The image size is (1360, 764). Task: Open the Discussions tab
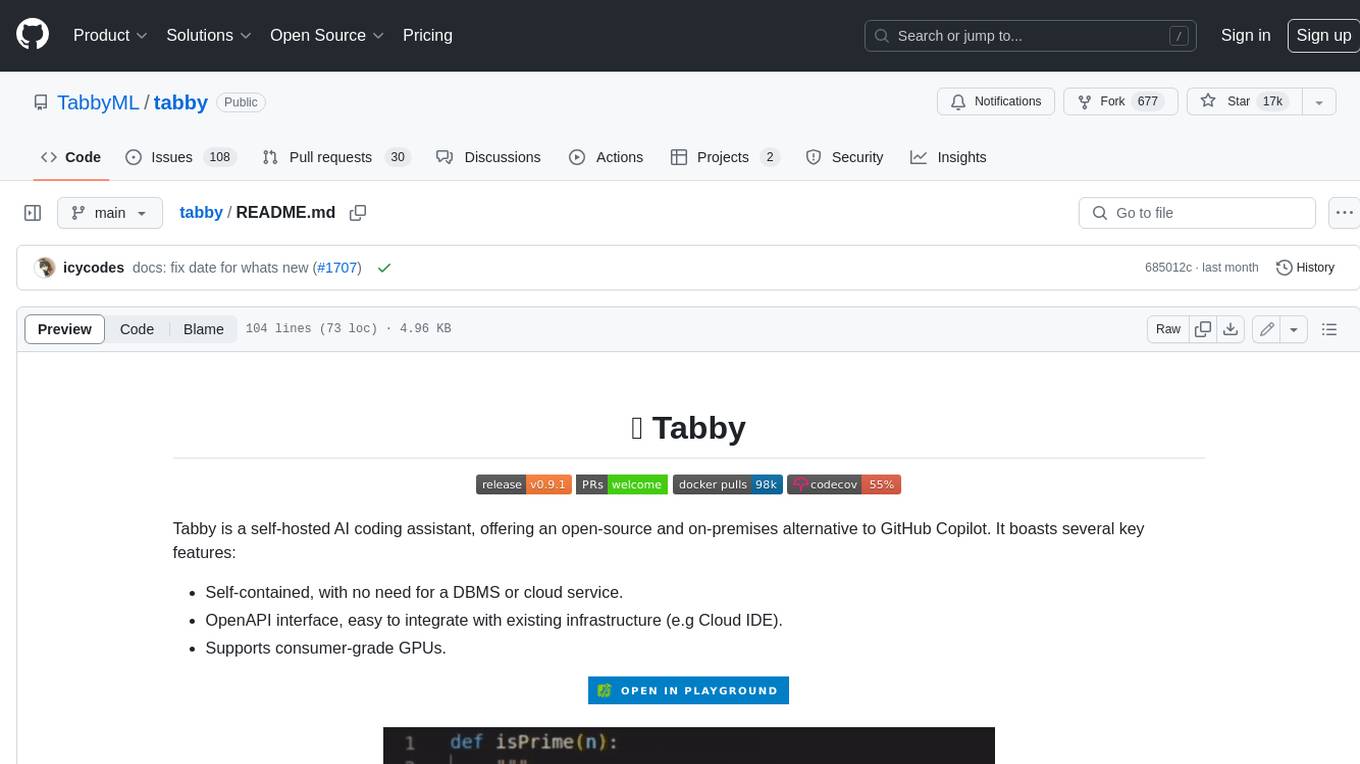pyautogui.click(x=489, y=157)
